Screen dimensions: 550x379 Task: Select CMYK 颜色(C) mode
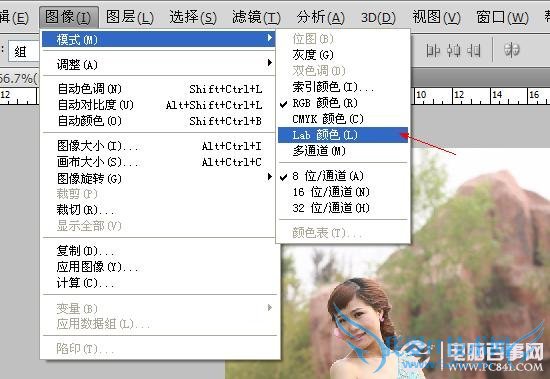(343, 119)
